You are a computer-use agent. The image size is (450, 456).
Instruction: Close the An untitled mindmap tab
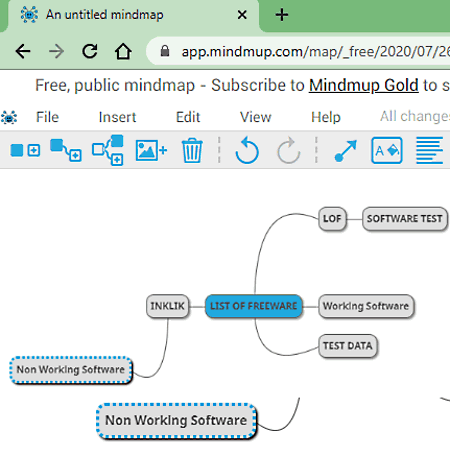(x=242, y=15)
